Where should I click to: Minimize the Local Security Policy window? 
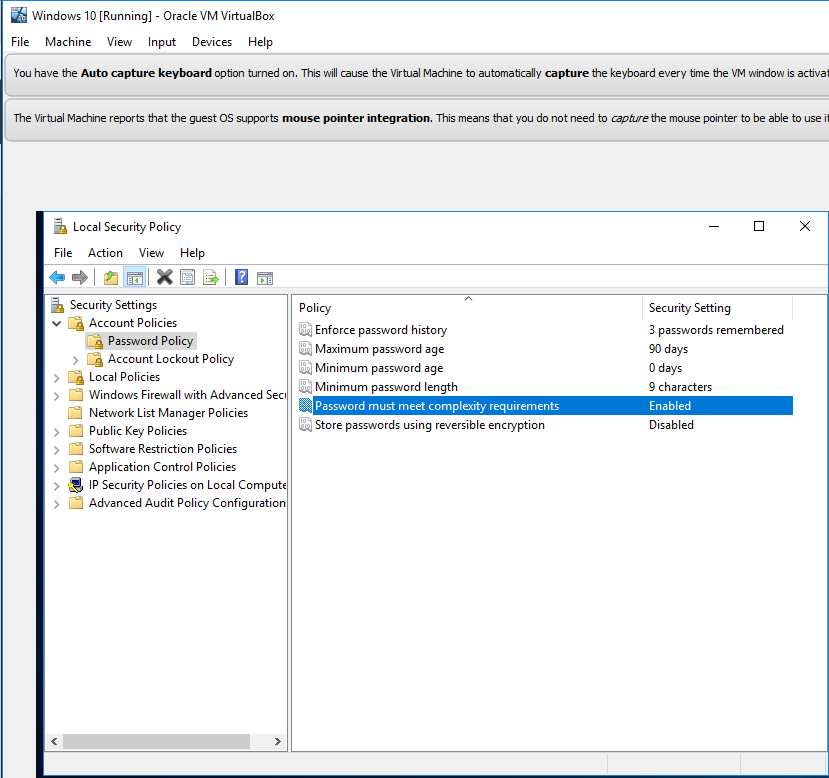tap(714, 226)
